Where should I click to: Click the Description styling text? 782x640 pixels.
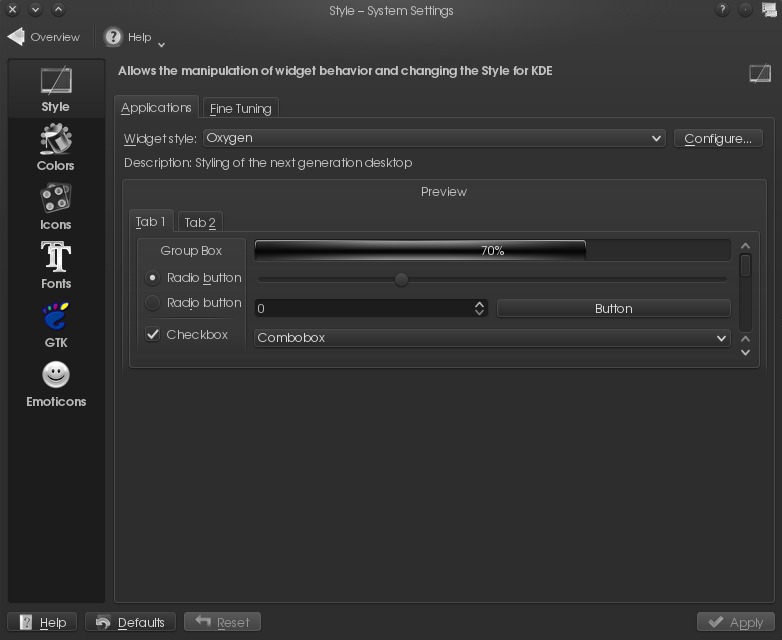pos(268,163)
